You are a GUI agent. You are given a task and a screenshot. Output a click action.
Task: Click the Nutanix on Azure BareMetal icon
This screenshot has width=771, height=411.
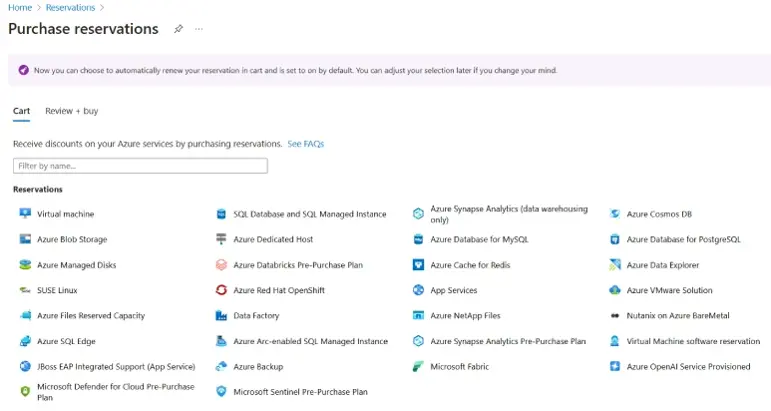pos(615,316)
